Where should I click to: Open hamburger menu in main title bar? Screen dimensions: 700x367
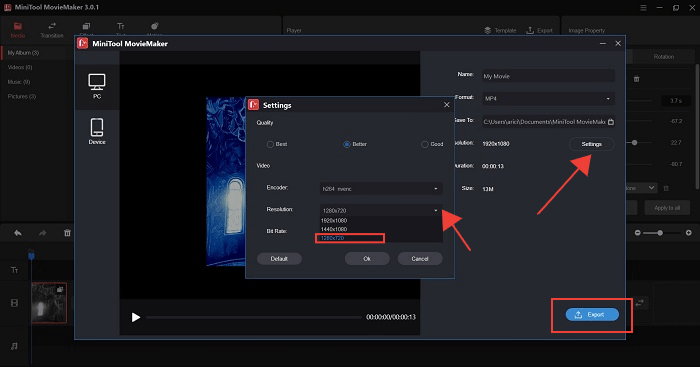point(643,8)
